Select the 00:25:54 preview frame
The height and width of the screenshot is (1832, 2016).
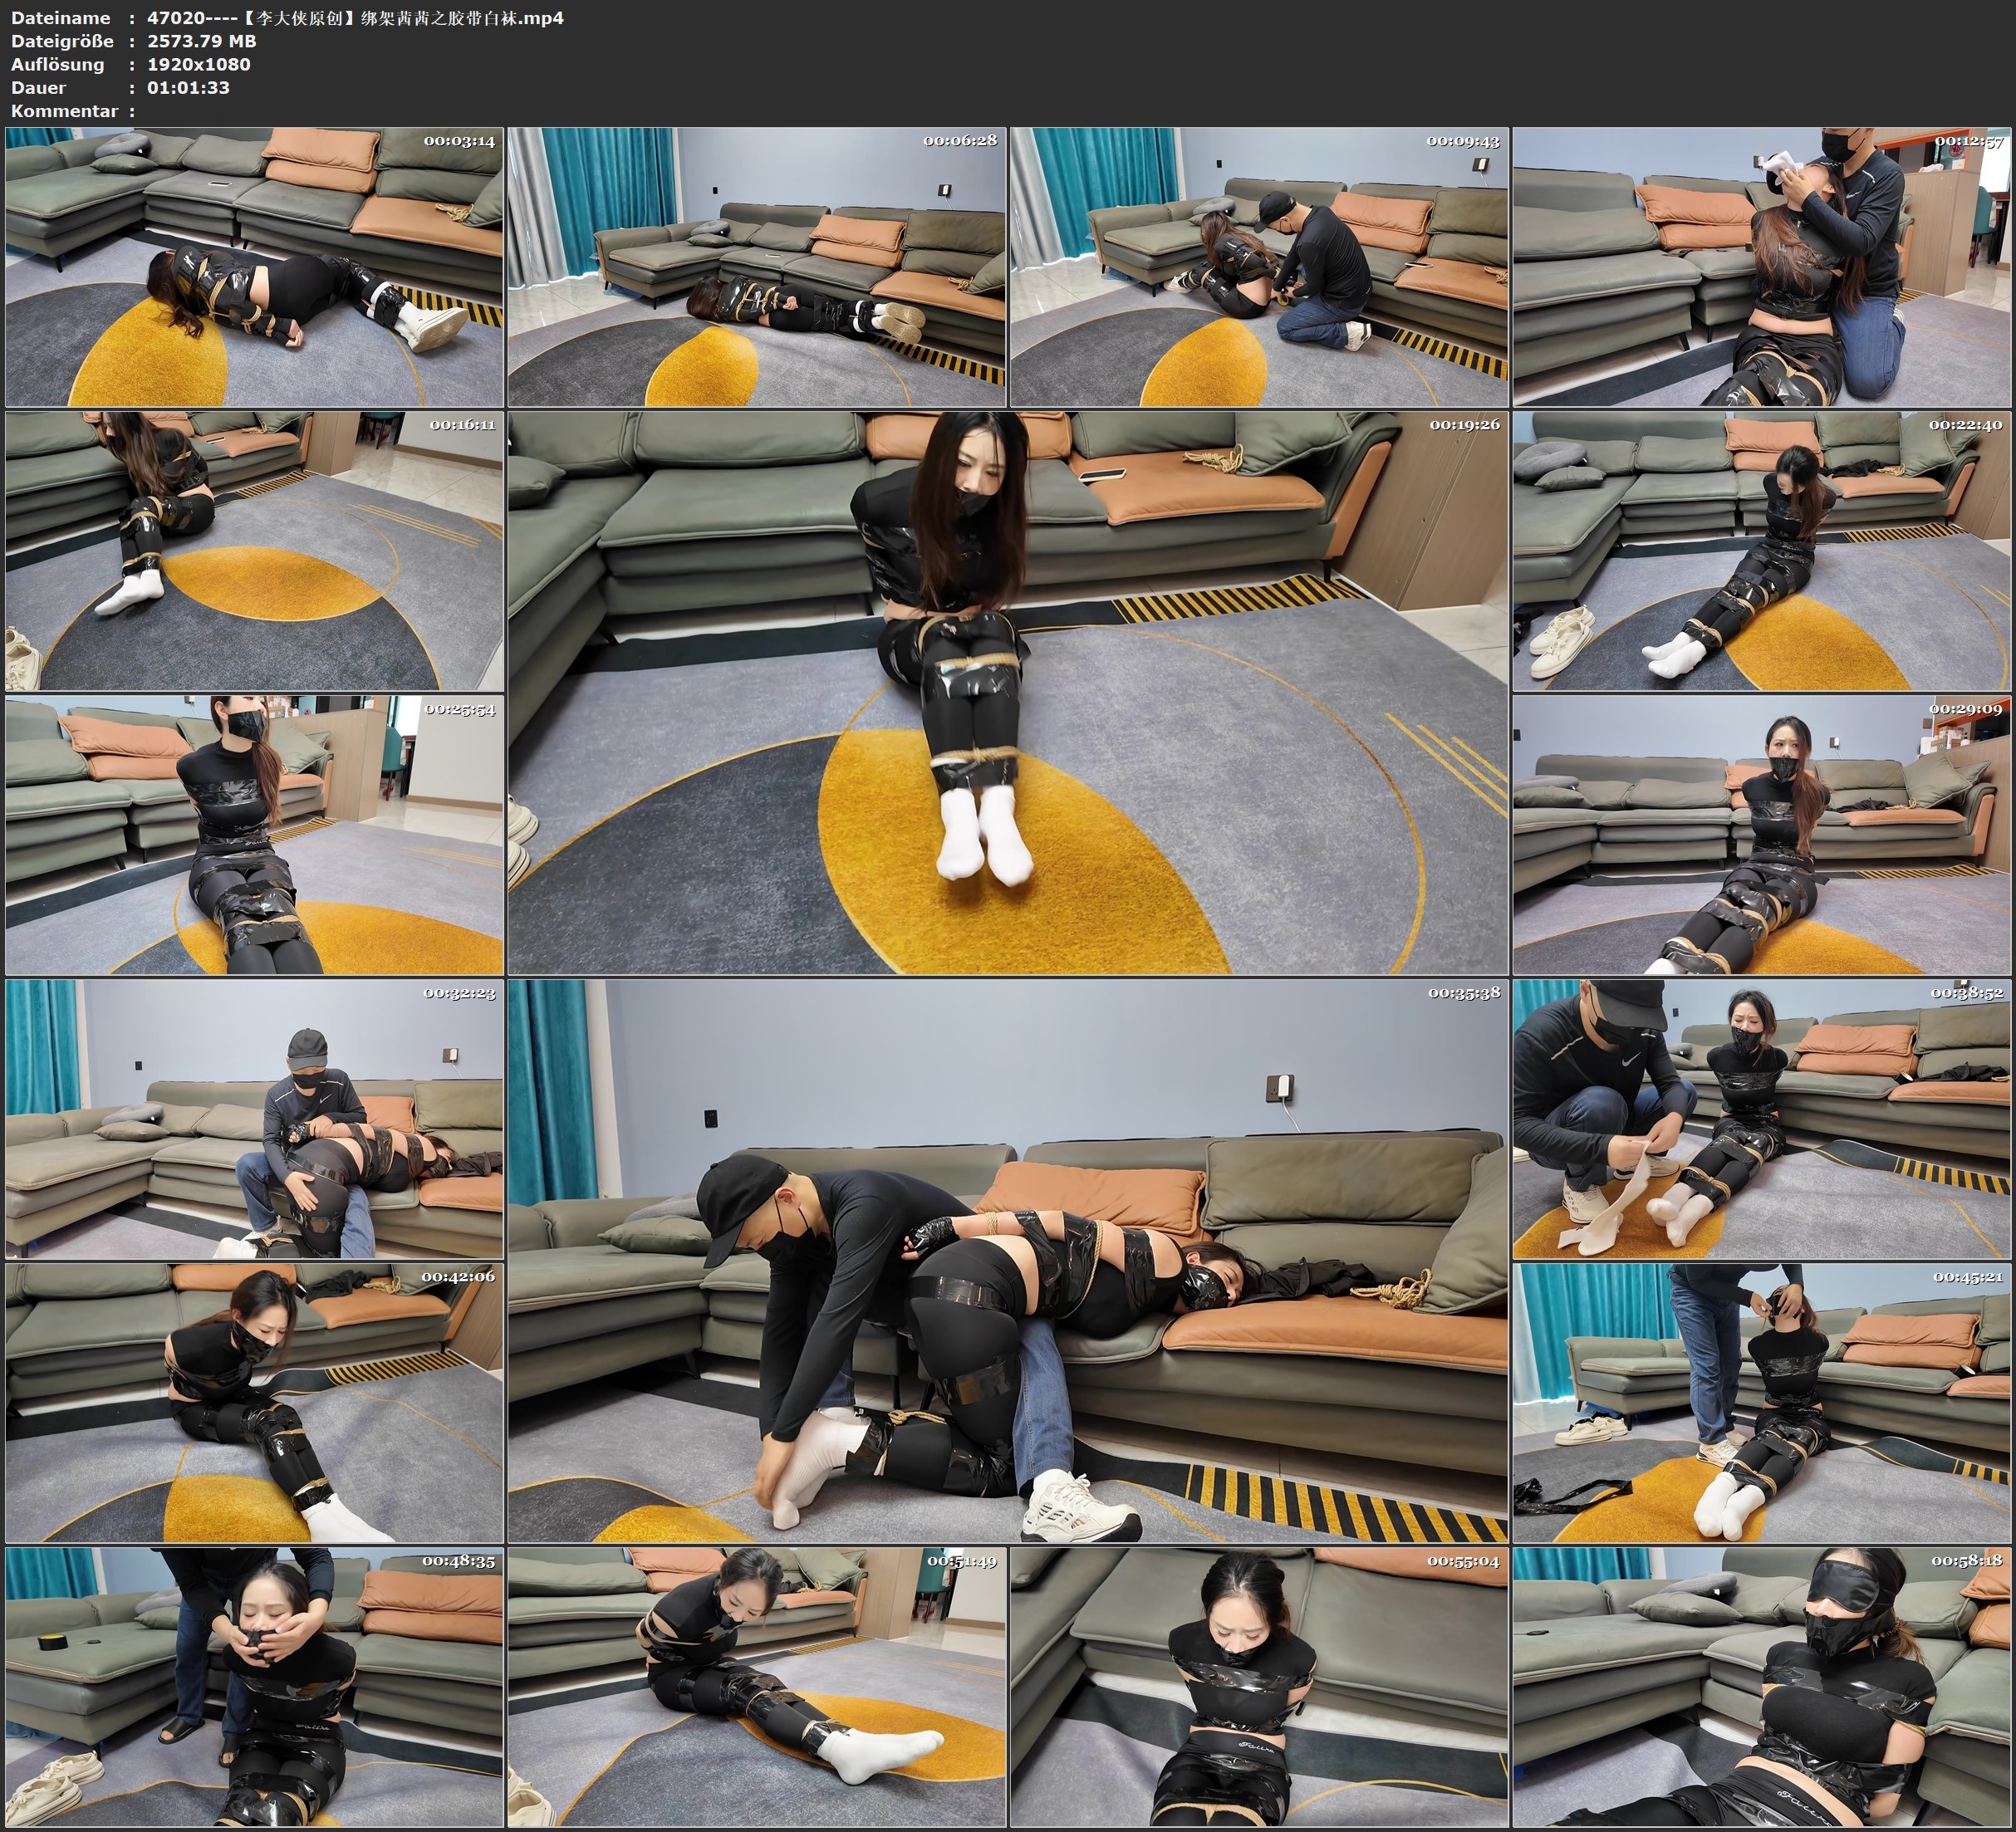click(254, 835)
